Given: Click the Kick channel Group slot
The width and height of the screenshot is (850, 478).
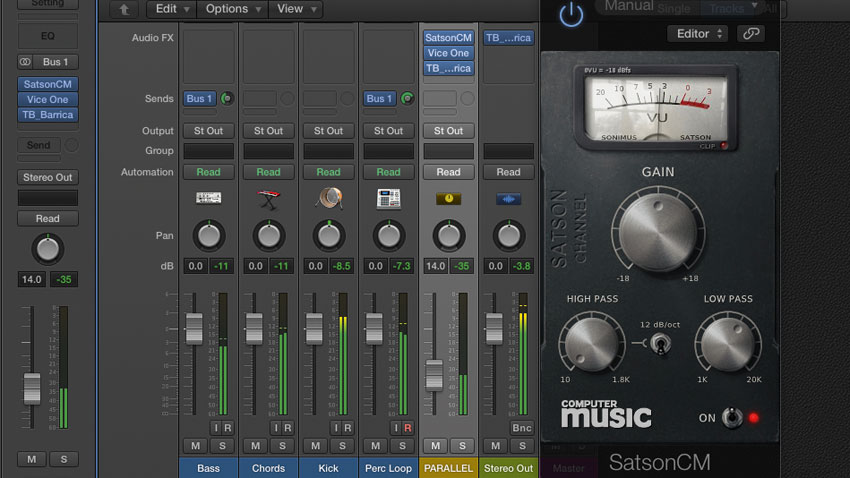Looking at the screenshot, I should [x=329, y=151].
